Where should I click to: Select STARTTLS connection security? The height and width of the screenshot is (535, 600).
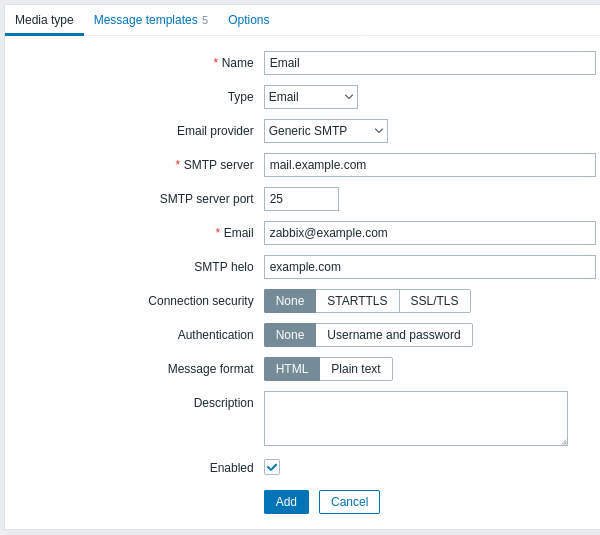[357, 301]
